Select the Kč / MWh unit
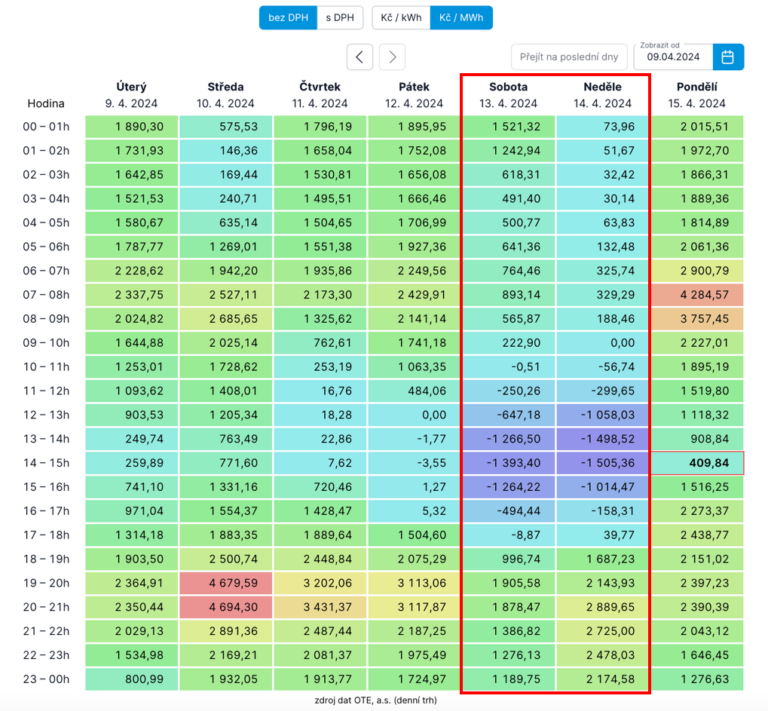 click(461, 18)
